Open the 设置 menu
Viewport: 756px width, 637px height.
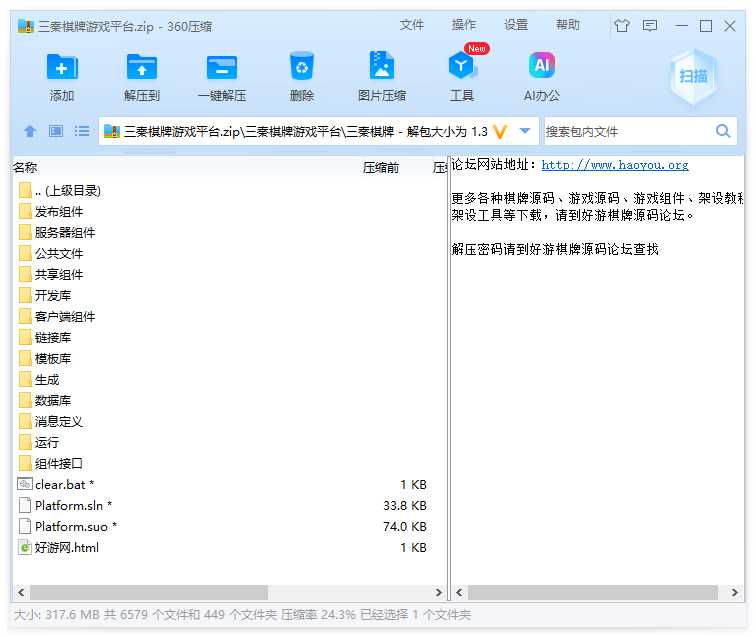[x=516, y=25]
